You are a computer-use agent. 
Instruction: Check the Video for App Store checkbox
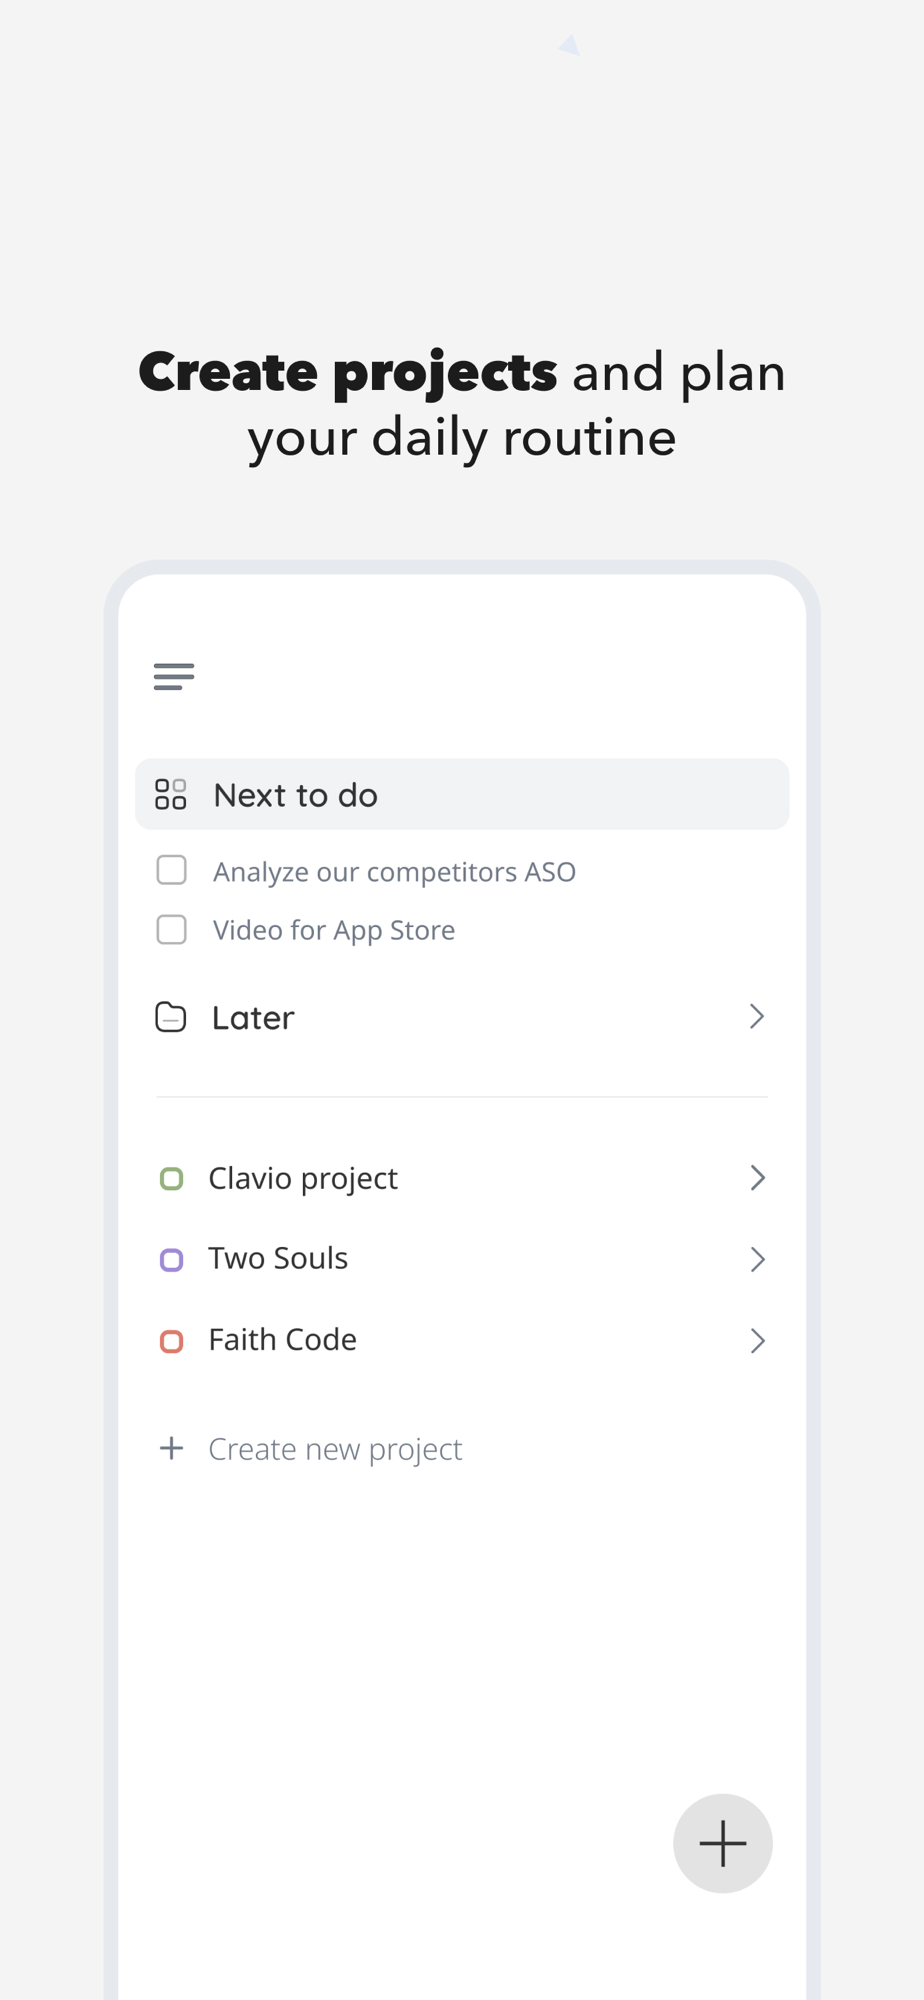point(172,930)
